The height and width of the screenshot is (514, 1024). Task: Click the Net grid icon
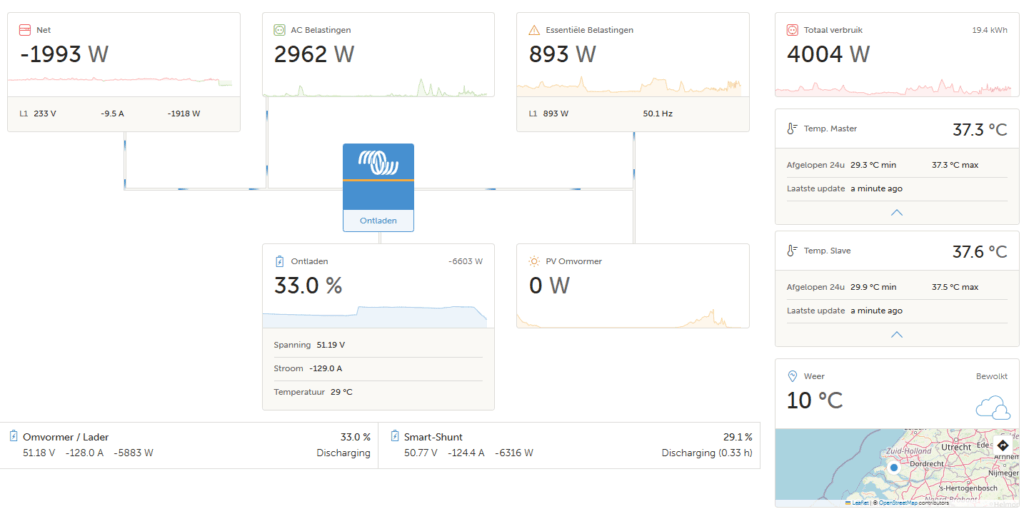(x=25, y=30)
